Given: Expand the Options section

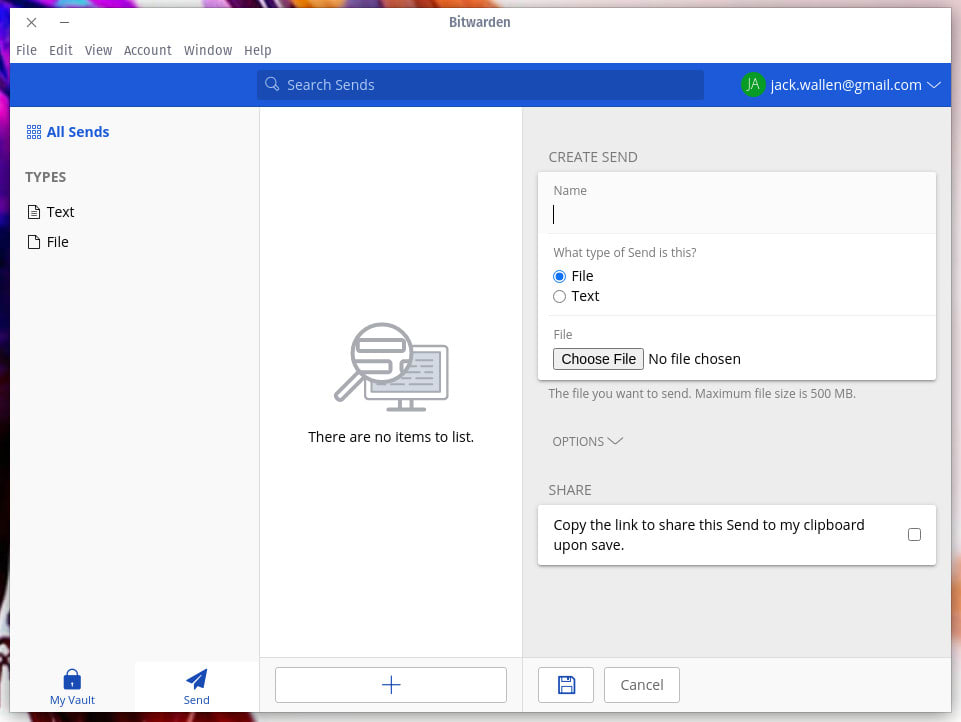Looking at the screenshot, I should pyautogui.click(x=588, y=441).
